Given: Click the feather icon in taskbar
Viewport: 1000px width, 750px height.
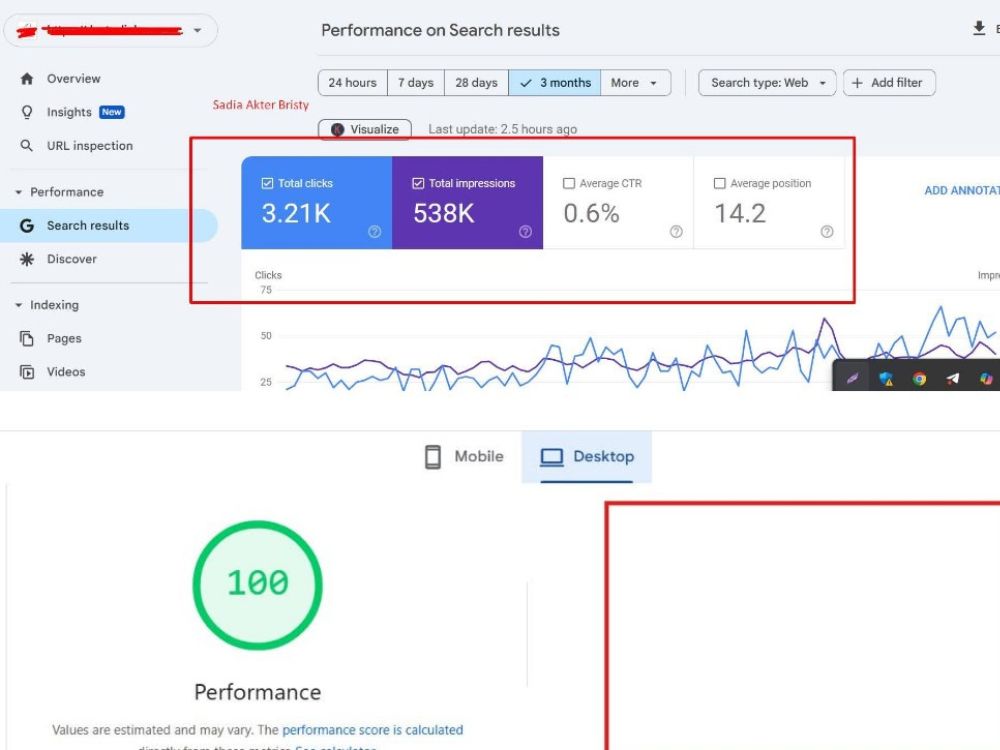Looking at the screenshot, I should coord(852,379).
